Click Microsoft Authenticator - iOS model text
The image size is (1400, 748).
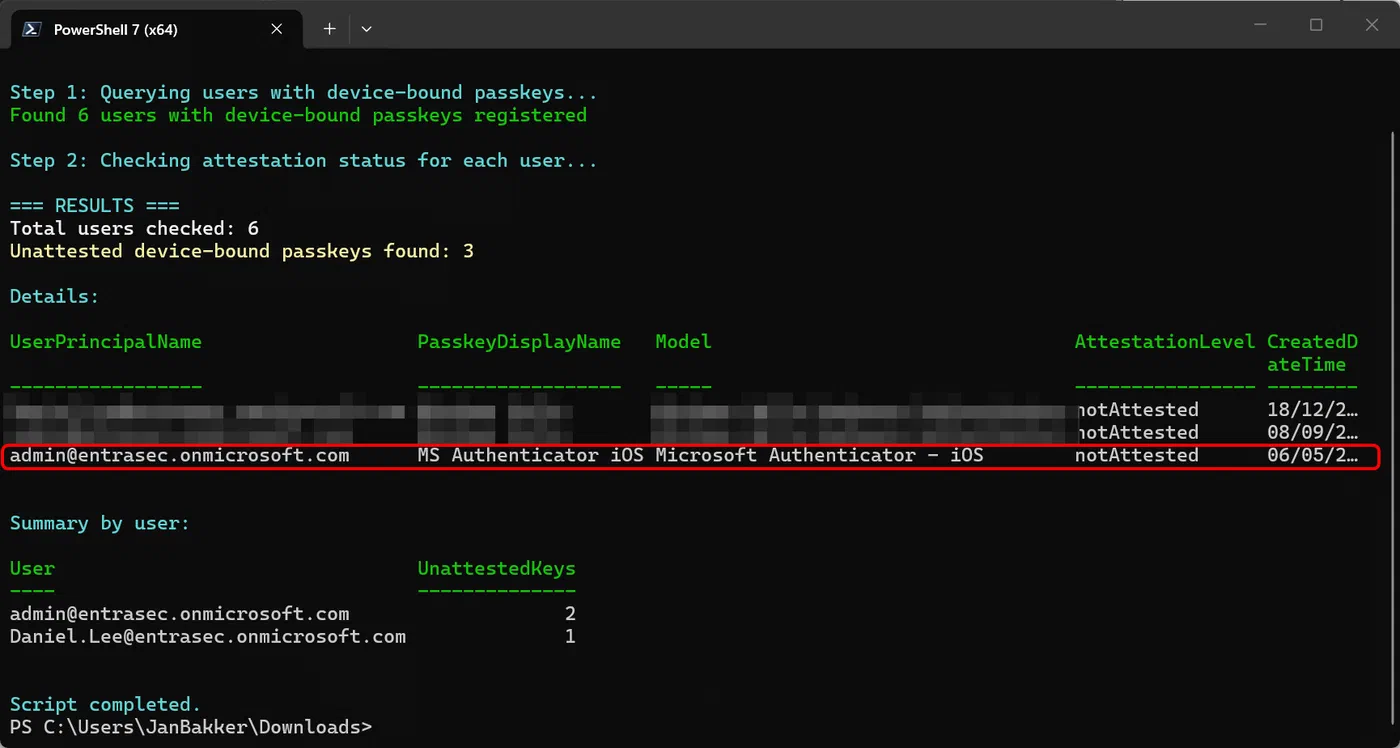(x=820, y=456)
